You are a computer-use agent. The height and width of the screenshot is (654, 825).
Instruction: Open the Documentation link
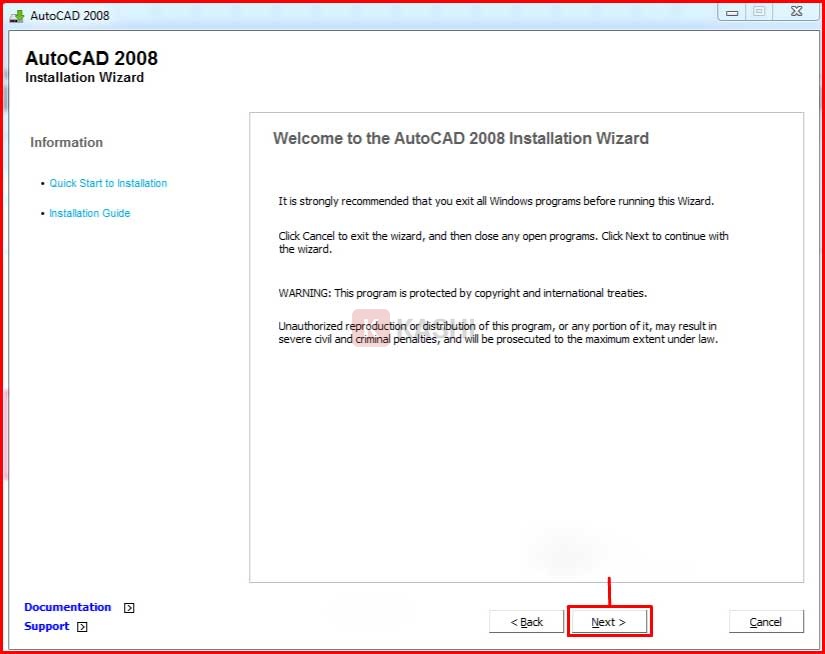click(67, 607)
